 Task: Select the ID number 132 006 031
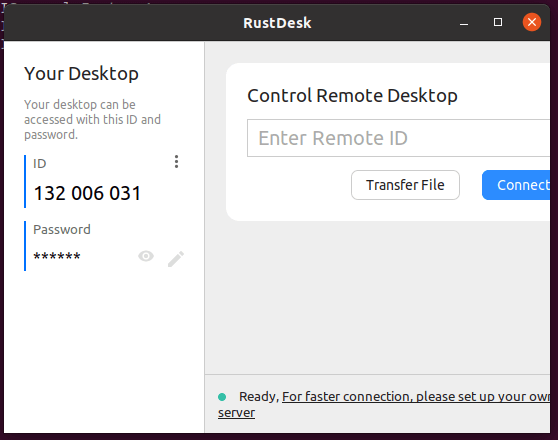[x=87, y=193]
